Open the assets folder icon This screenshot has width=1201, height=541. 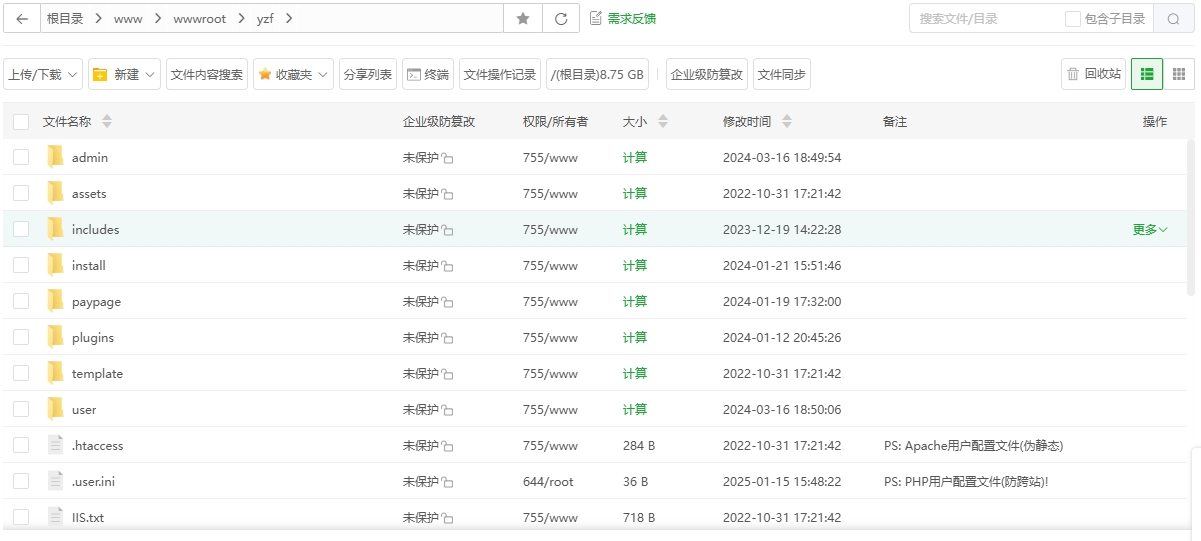pos(55,193)
